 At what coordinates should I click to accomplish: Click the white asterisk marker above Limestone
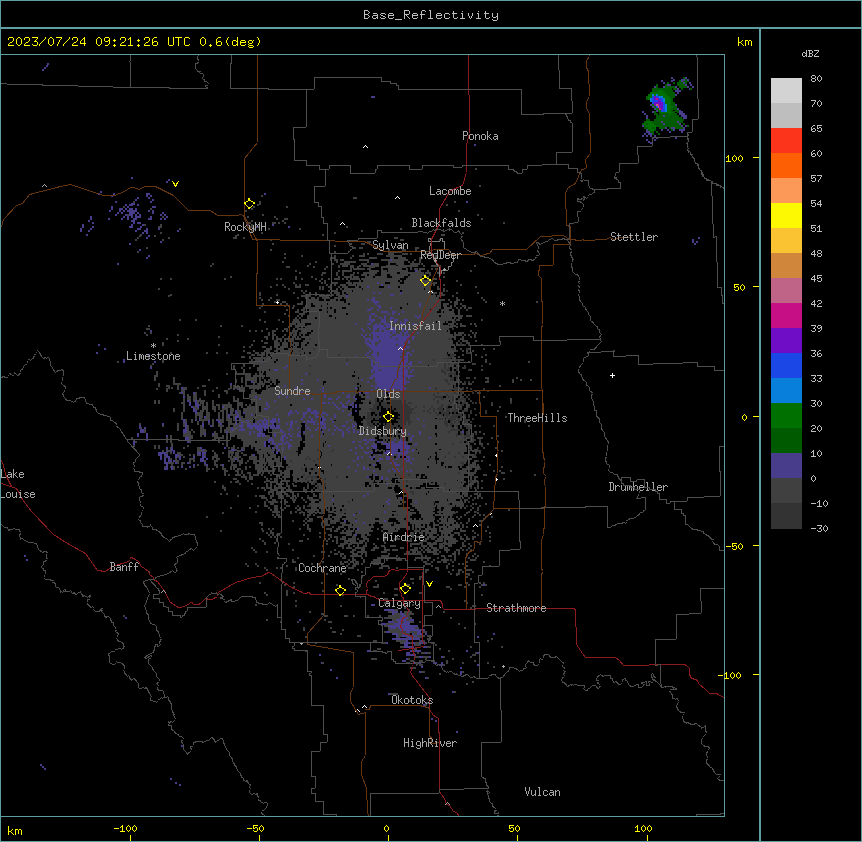tap(153, 346)
